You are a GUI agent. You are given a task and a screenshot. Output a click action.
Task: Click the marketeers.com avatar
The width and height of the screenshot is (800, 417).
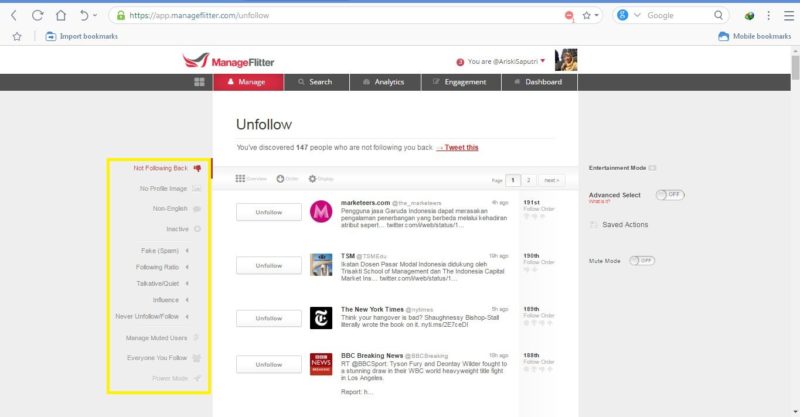tap(321, 211)
